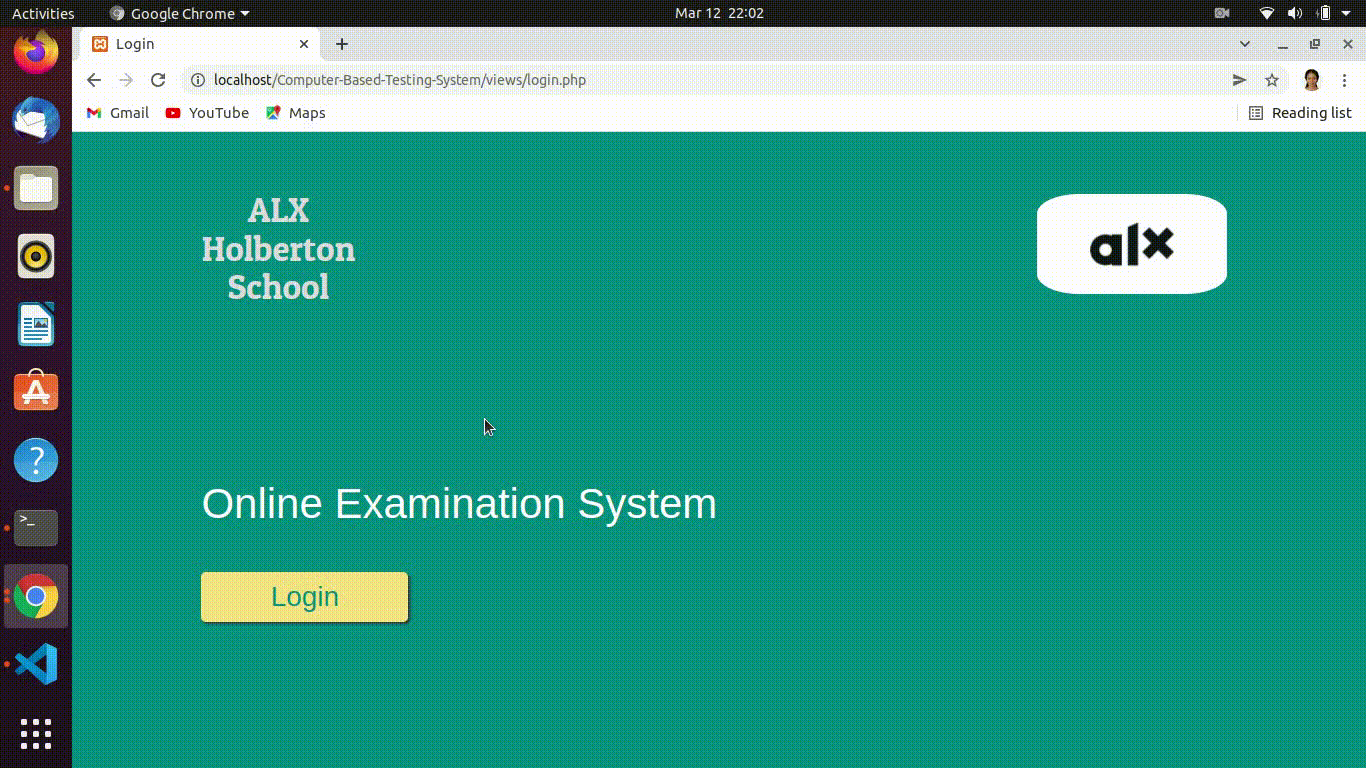Open the clock calendar Mar 12 22:02
This screenshot has width=1366, height=768.
(x=719, y=13)
